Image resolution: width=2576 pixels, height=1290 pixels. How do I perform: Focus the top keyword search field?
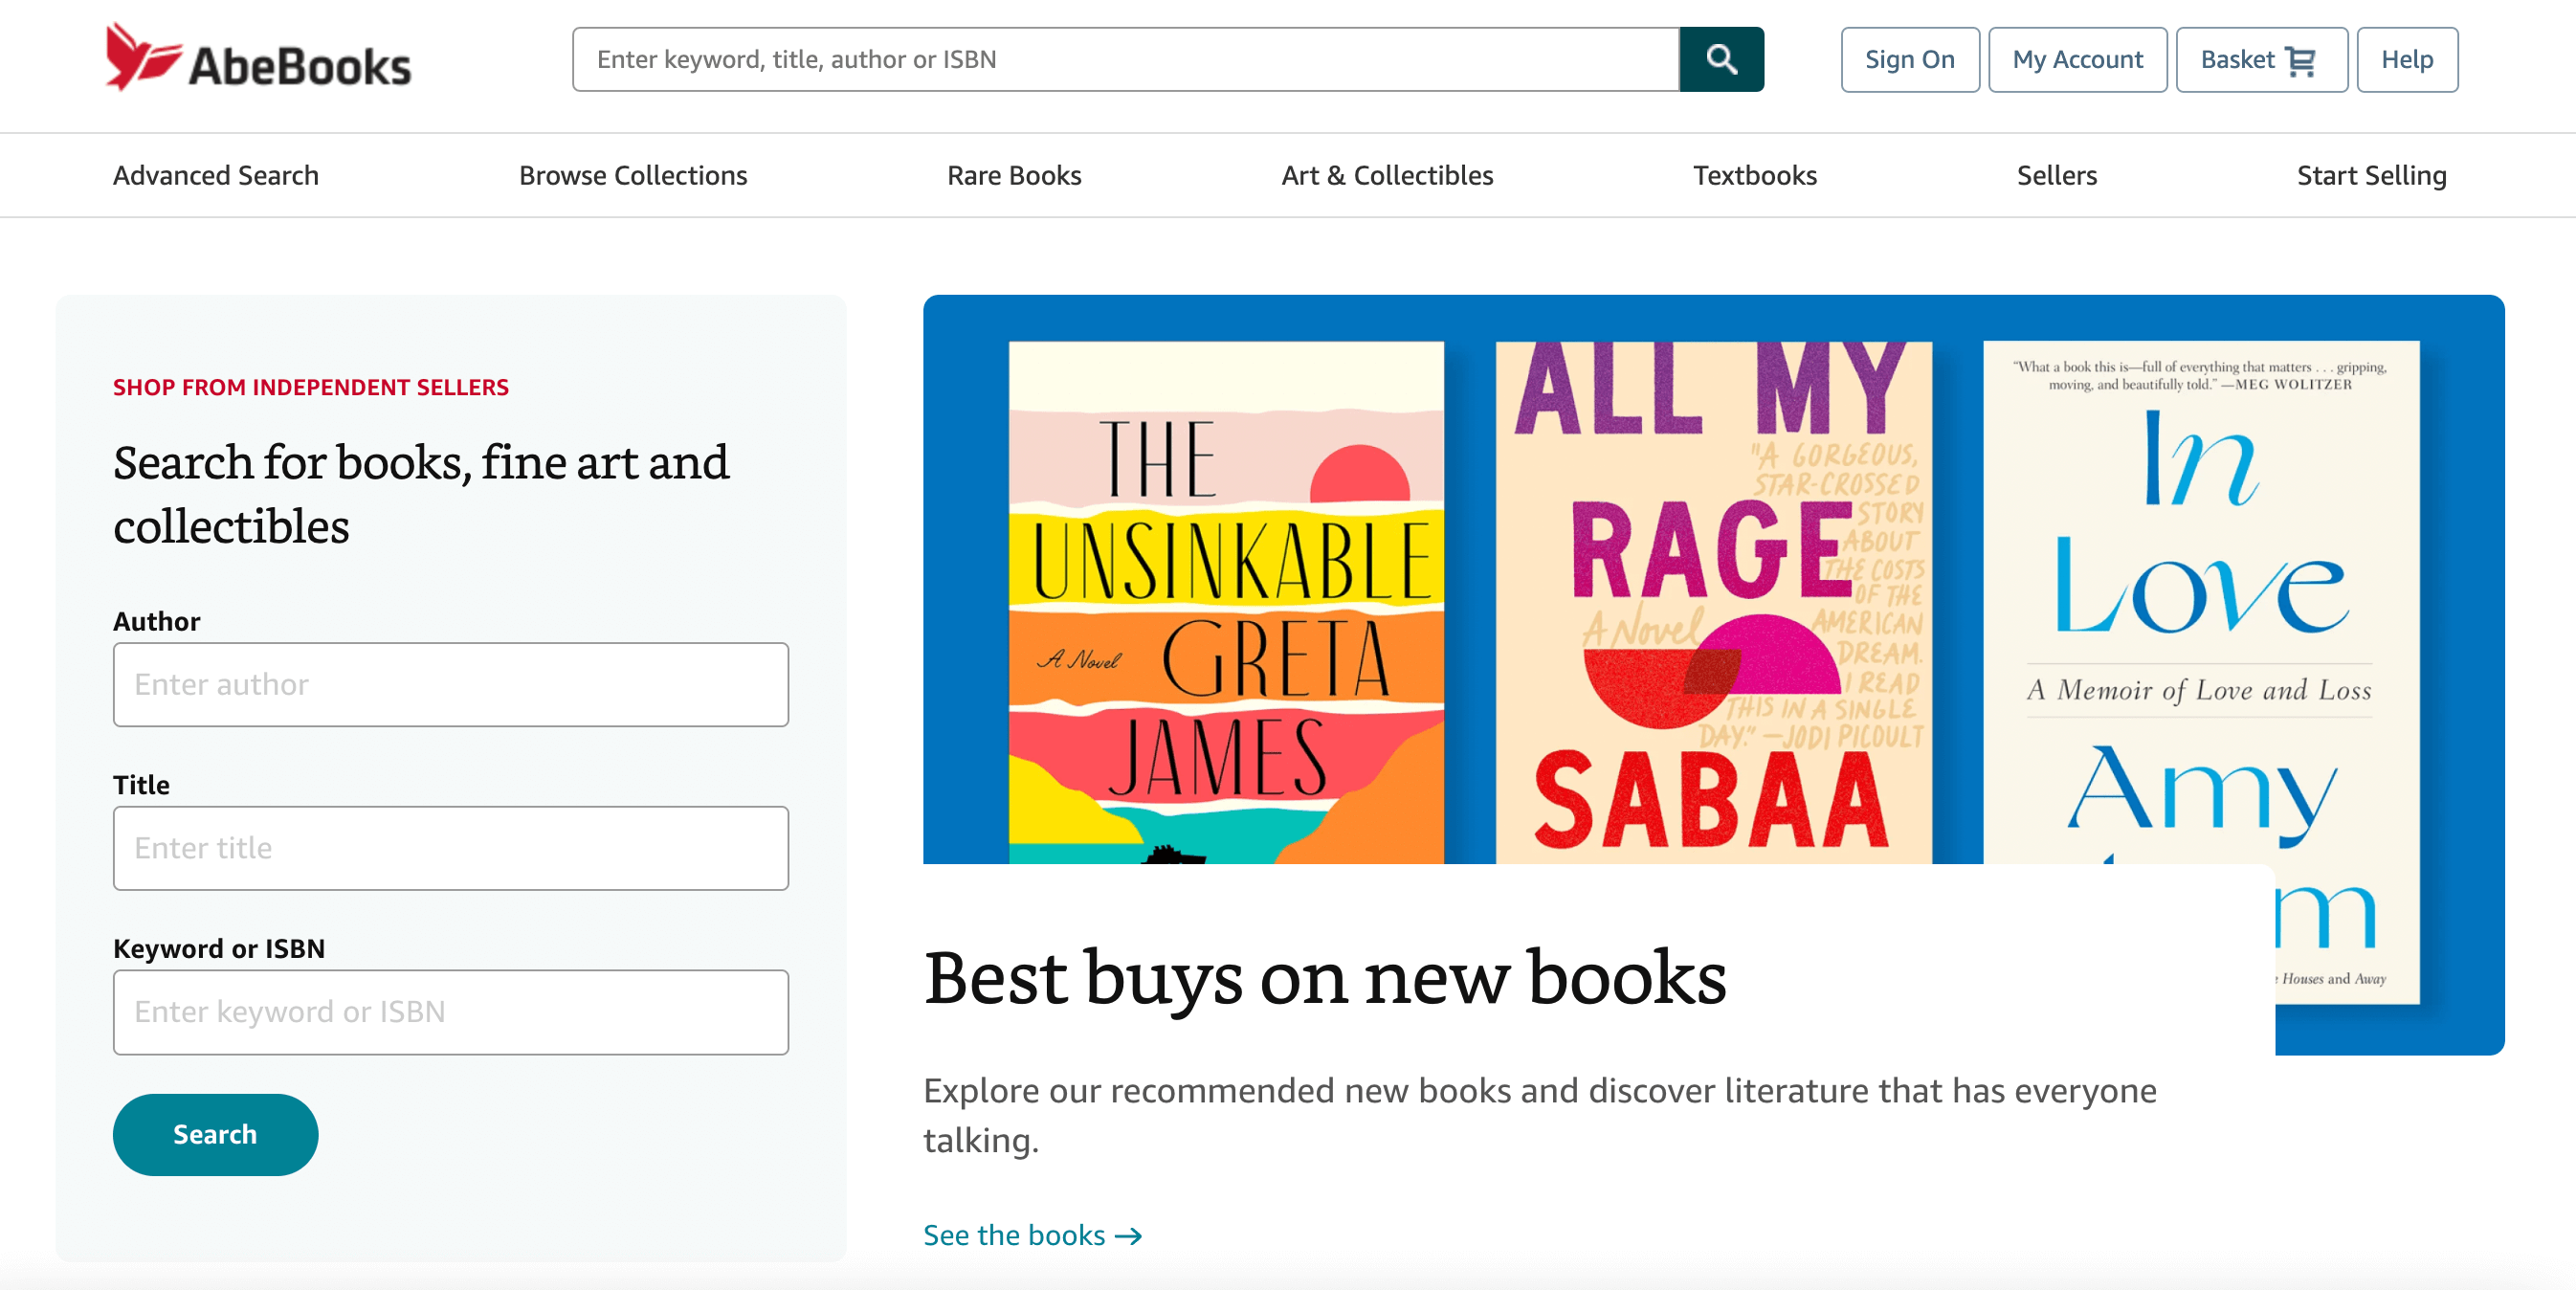click(1125, 60)
